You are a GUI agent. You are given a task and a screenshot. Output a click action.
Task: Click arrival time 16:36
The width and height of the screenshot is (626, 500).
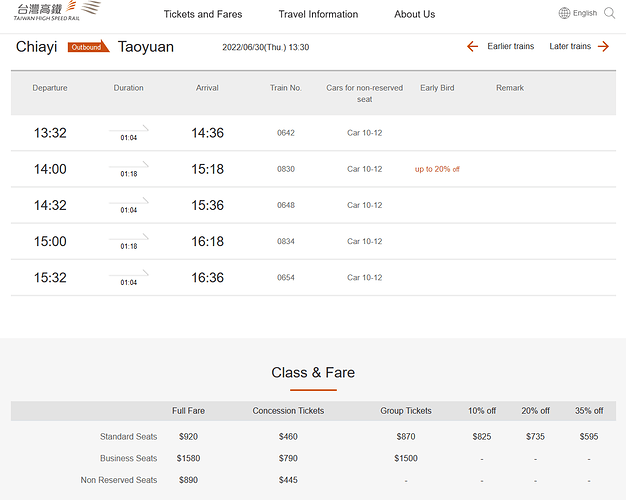point(207,278)
